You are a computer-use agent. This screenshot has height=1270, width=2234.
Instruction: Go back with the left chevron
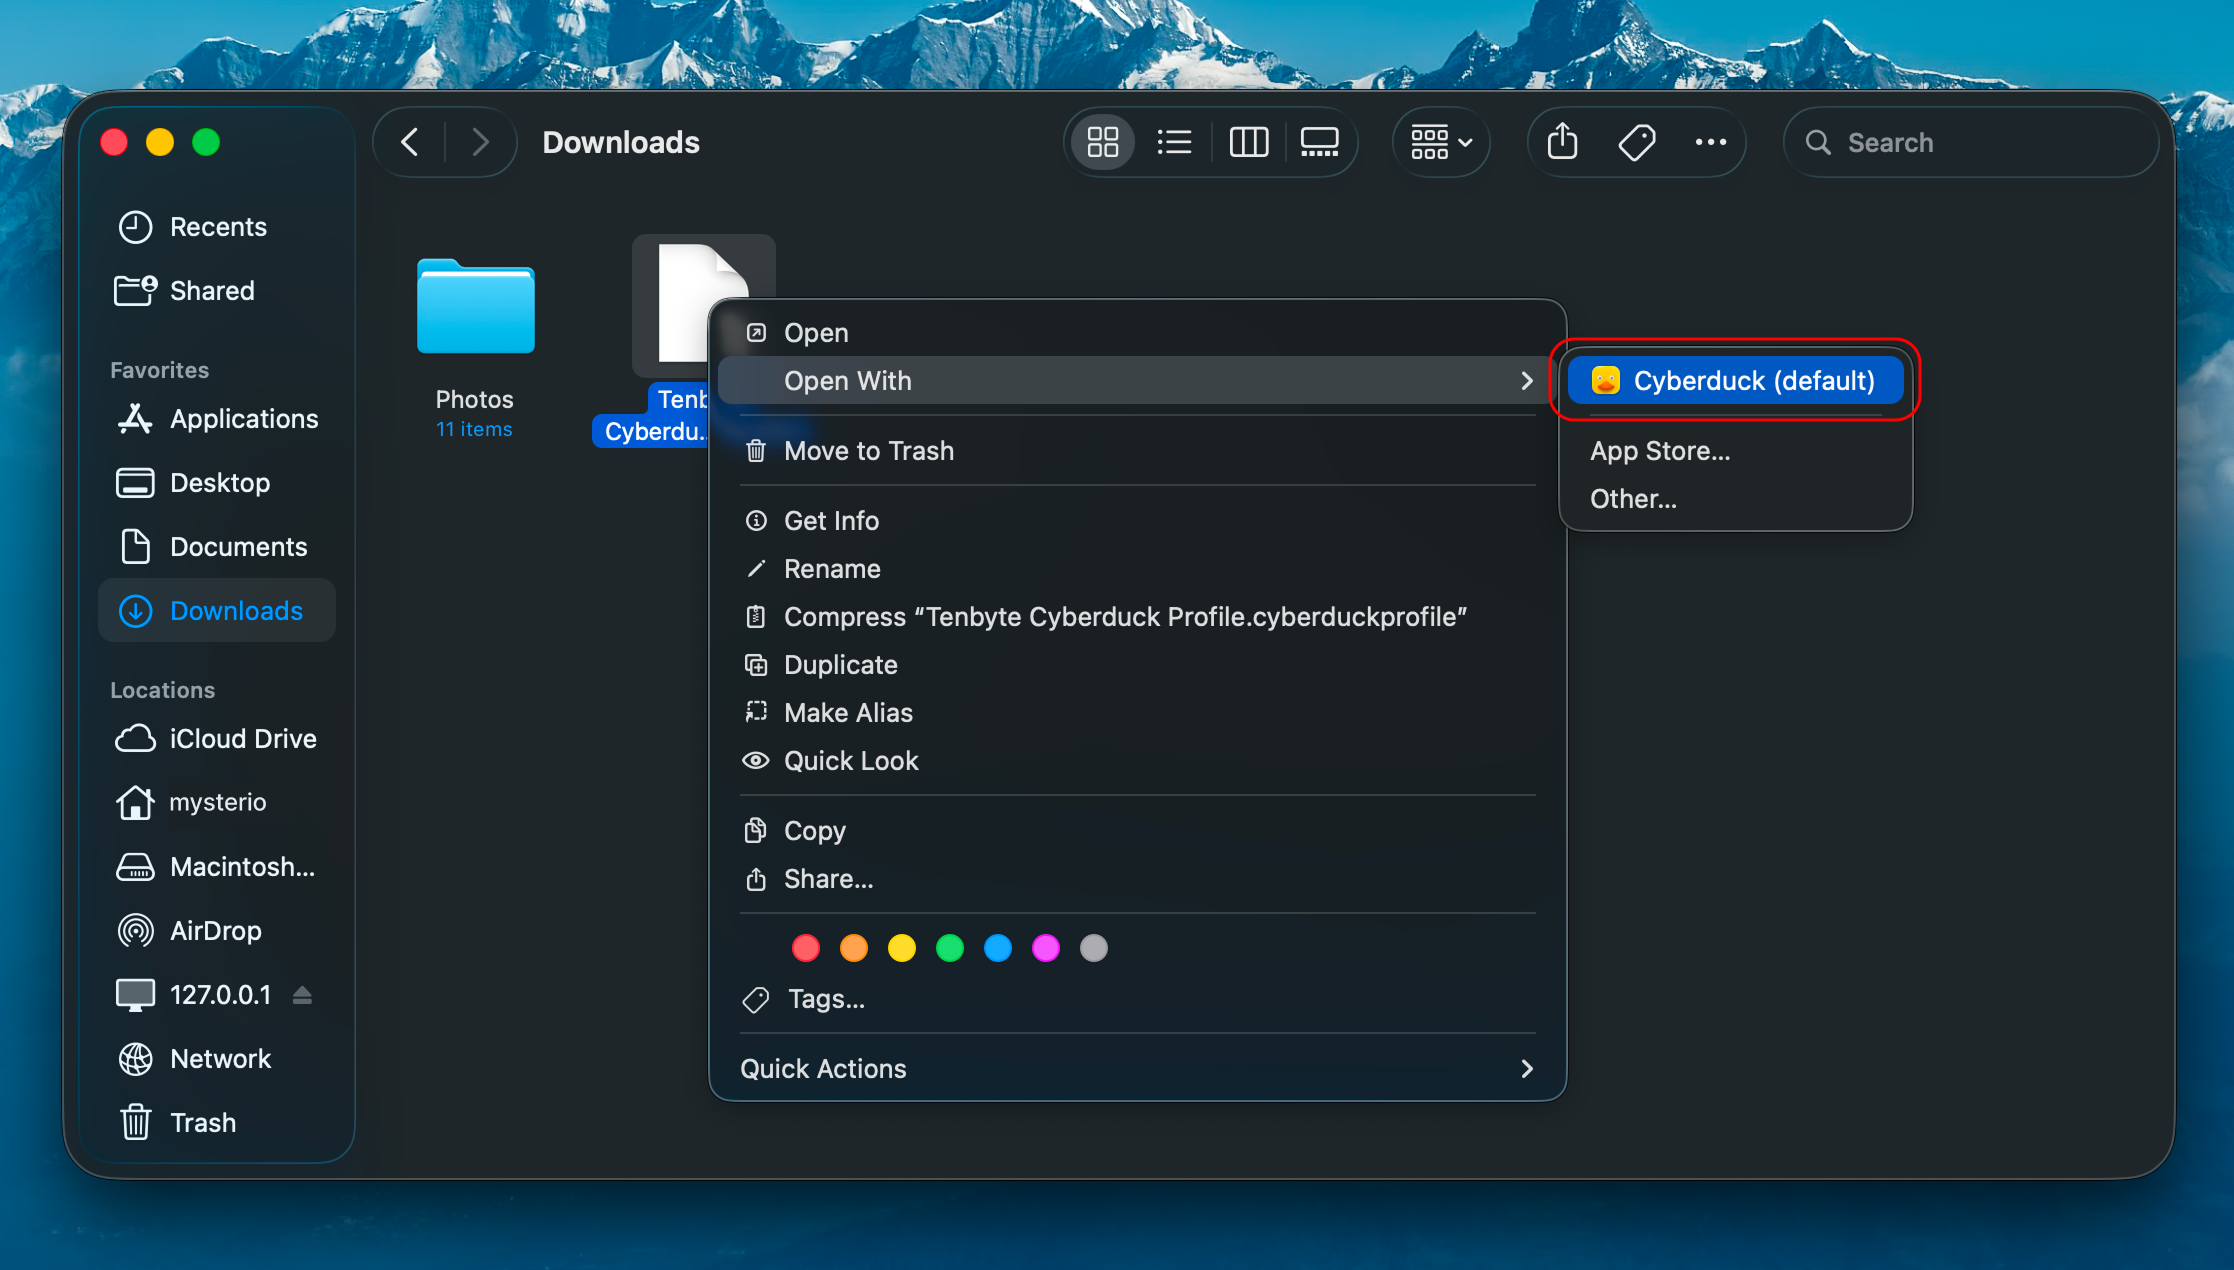click(410, 142)
